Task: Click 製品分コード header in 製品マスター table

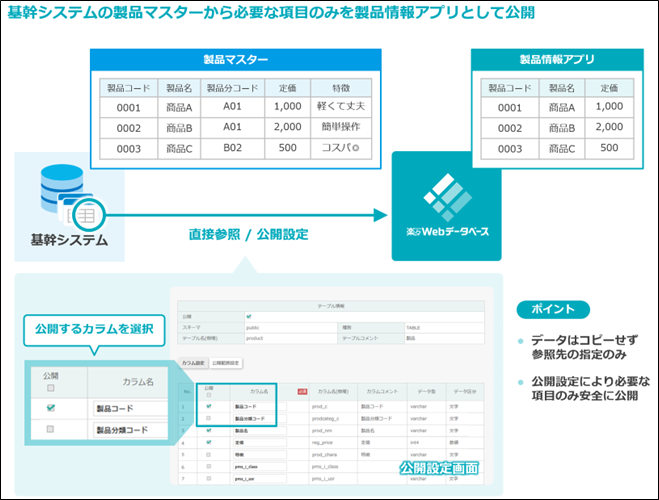Action: pyautogui.click(x=232, y=88)
